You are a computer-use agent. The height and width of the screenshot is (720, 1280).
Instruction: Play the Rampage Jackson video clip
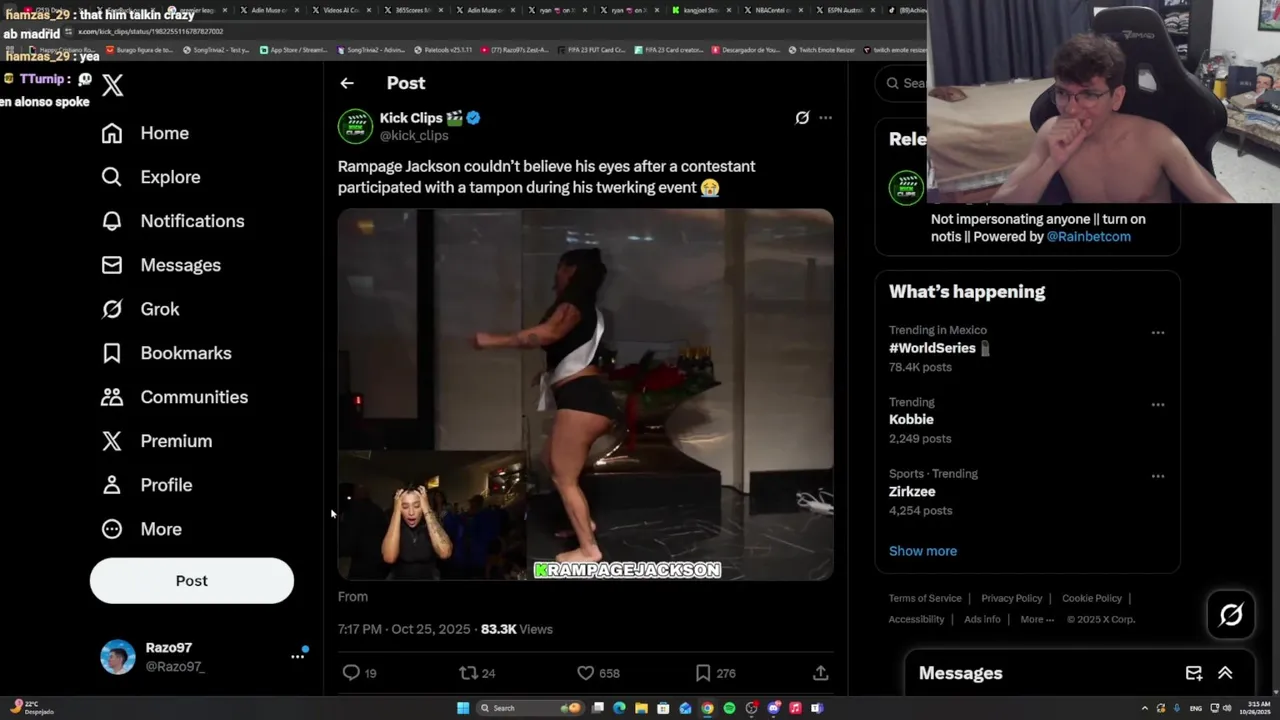[x=585, y=394]
